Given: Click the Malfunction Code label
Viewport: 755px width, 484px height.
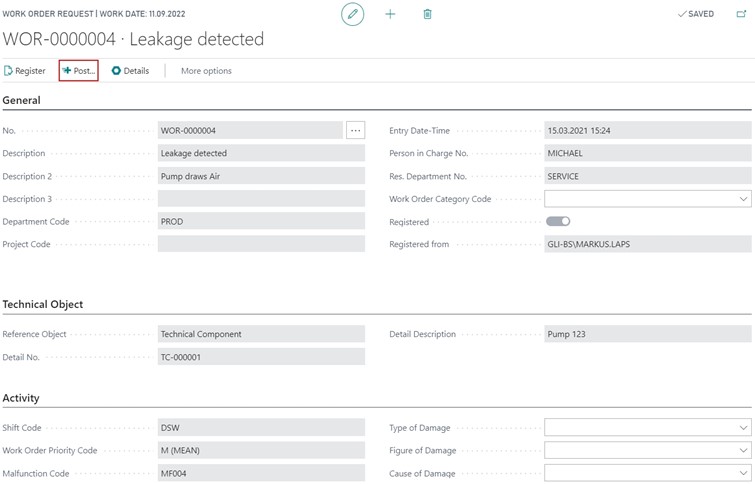Looking at the screenshot, I should point(36,473).
